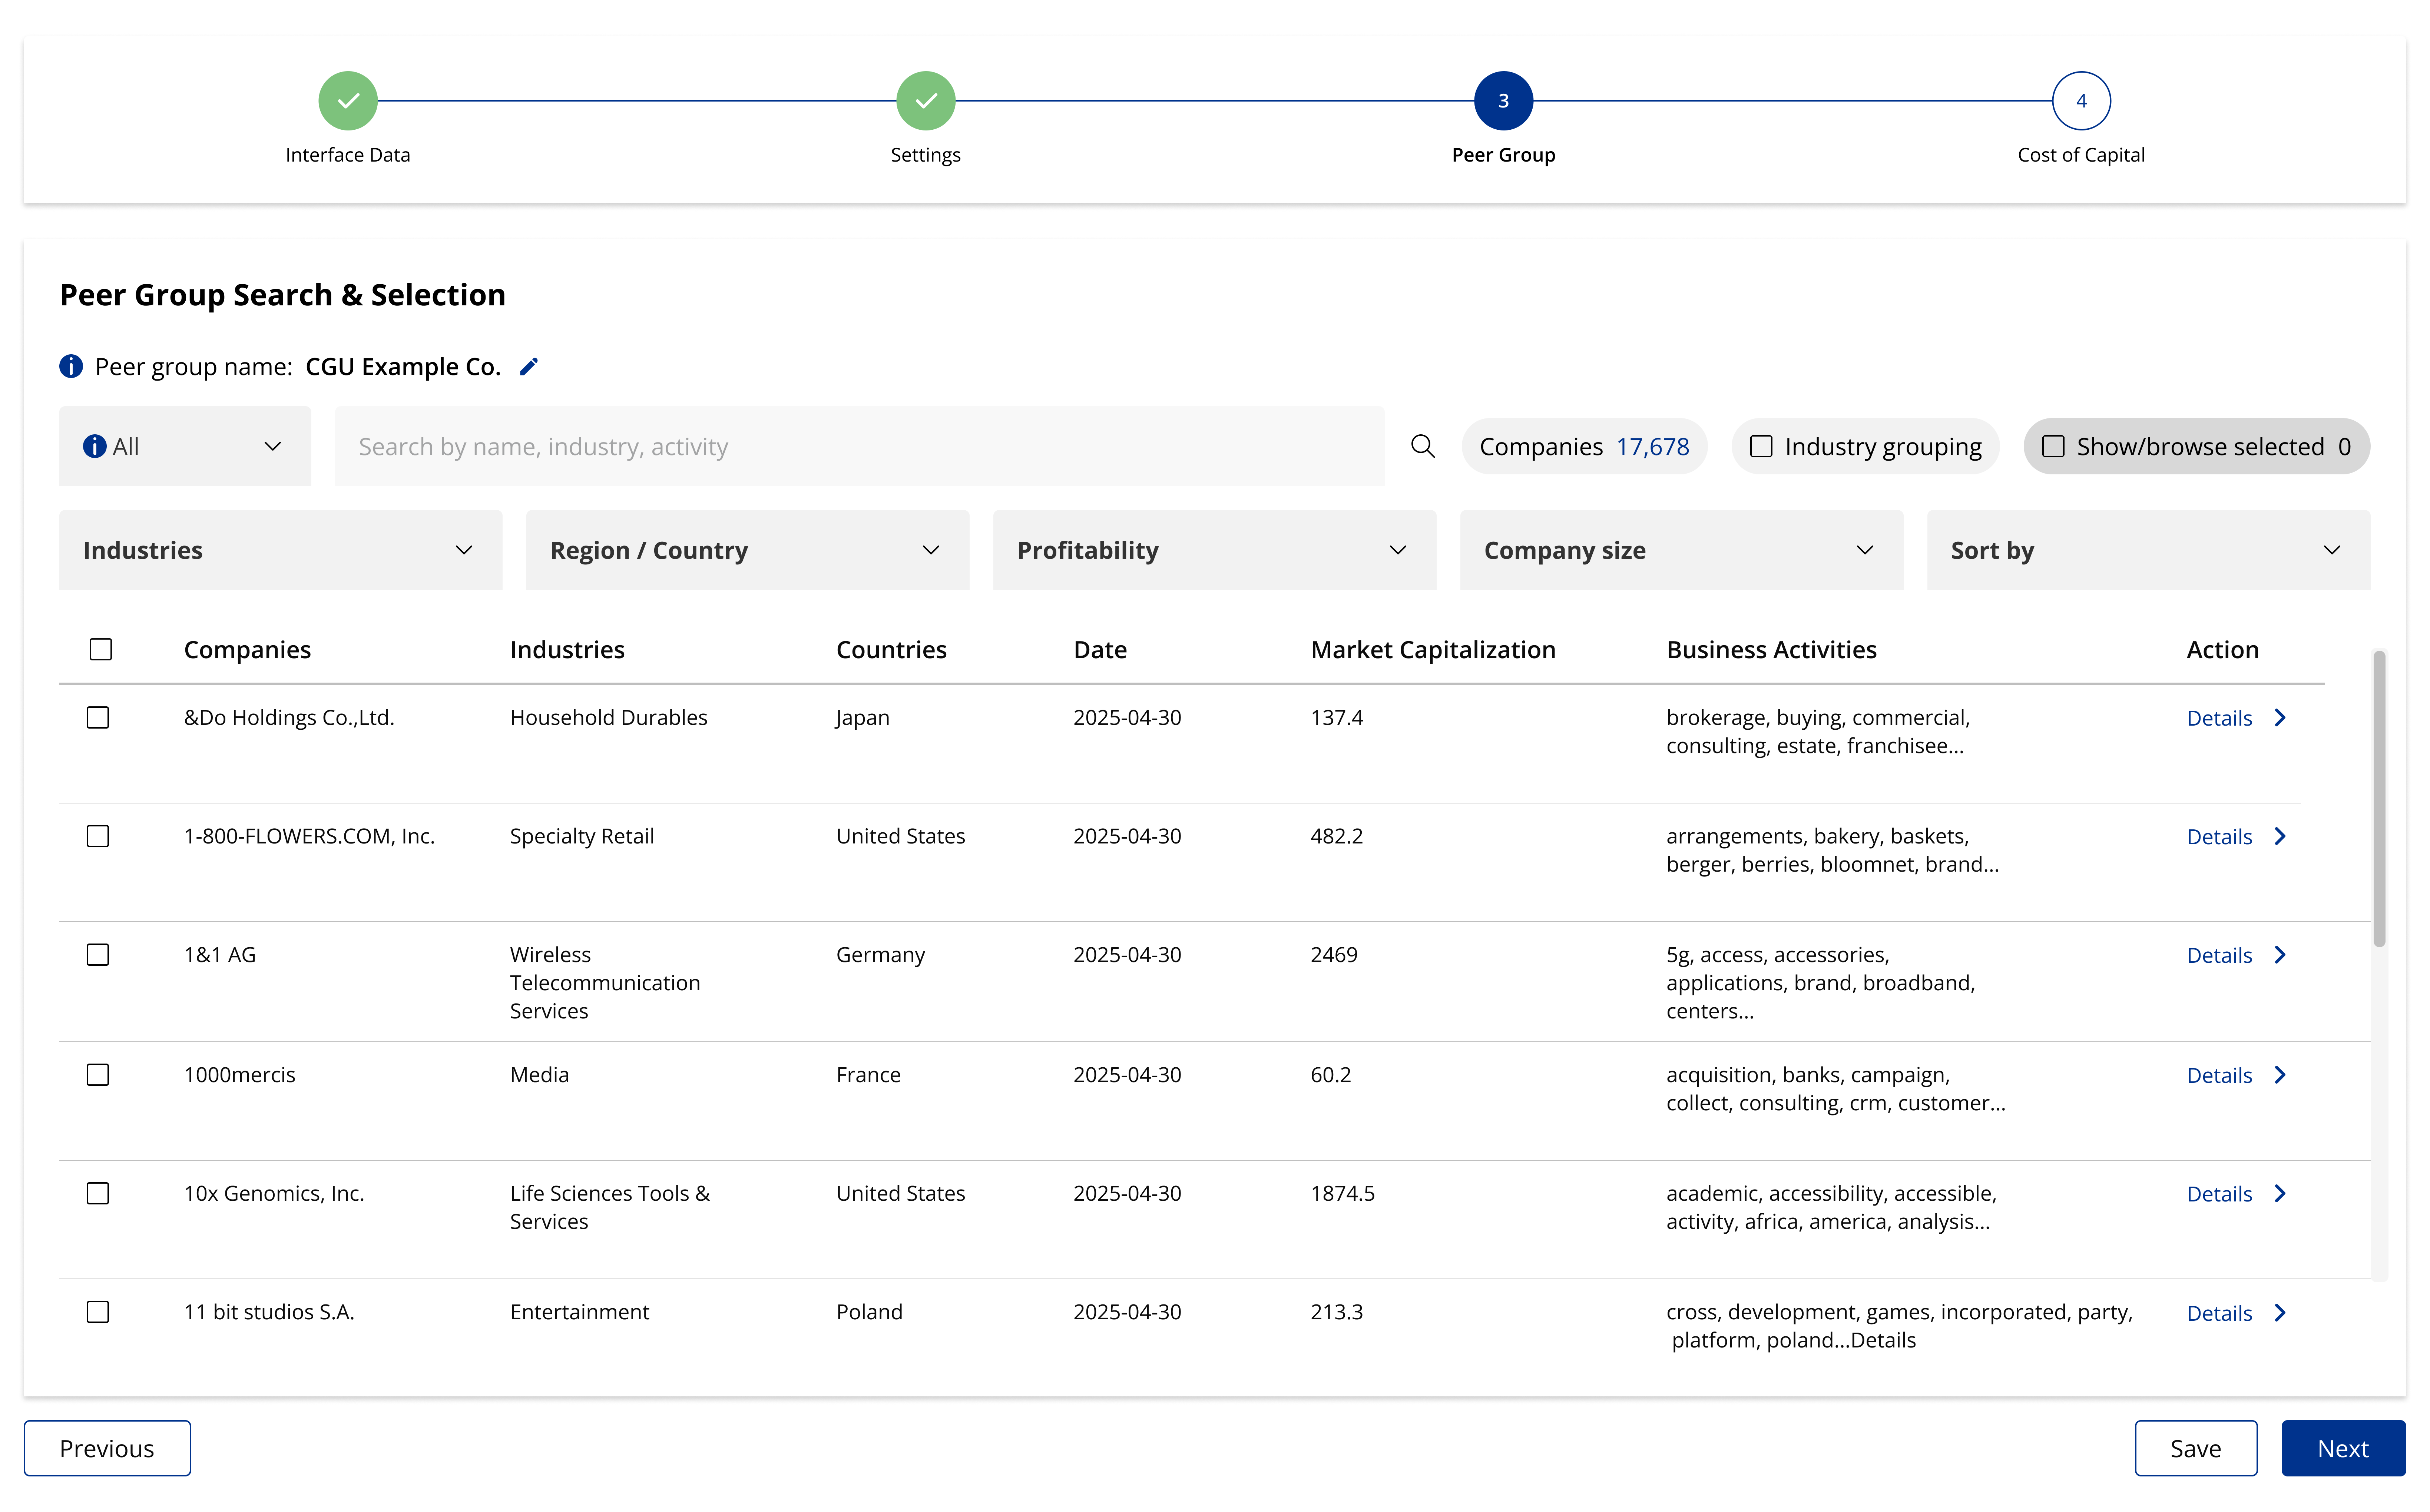Viewport: 2430px width, 1512px height.
Task: Go to the Settings step label
Action: tap(925, 155)
